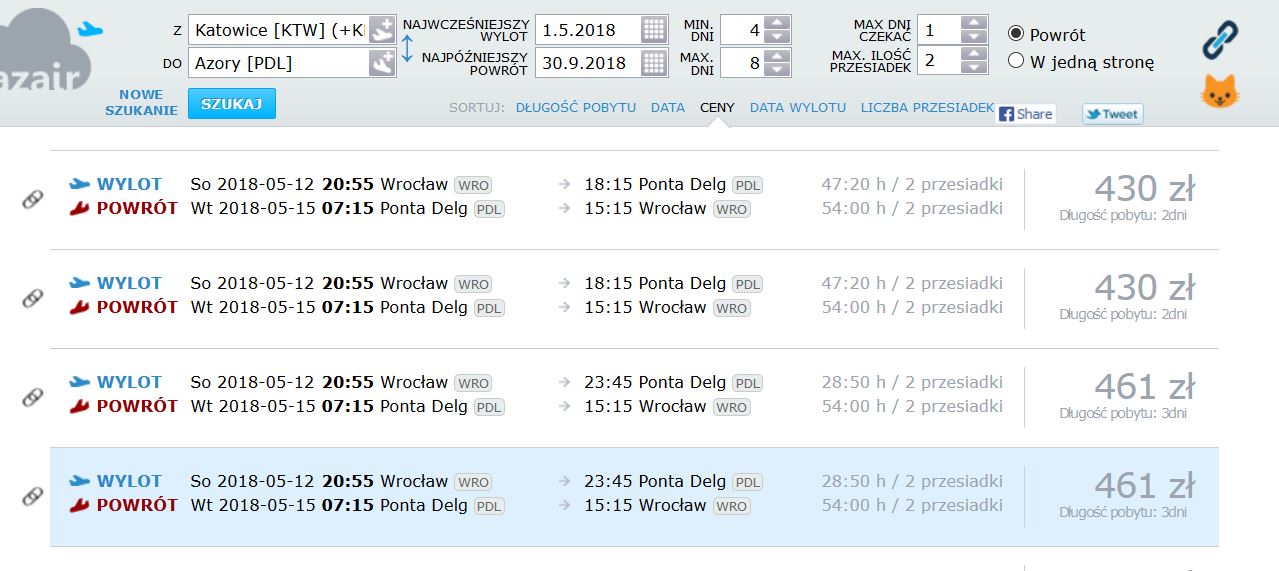Click the blue SZUKAJ search button
The width and height of the screenshot is (1279, 571).
[232, 104]
